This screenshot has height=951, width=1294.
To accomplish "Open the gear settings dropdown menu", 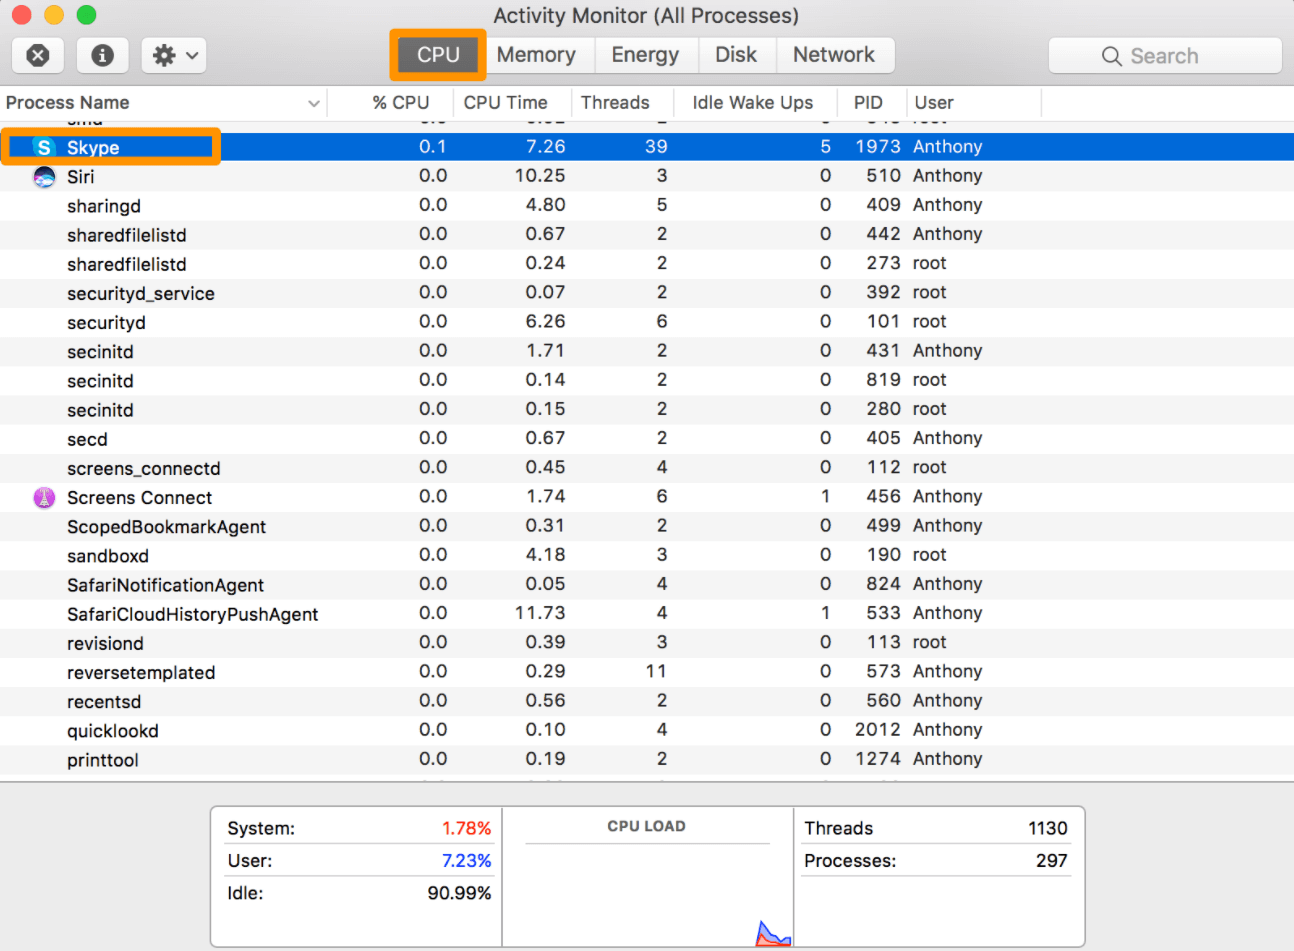I will (x=172, y=55).
